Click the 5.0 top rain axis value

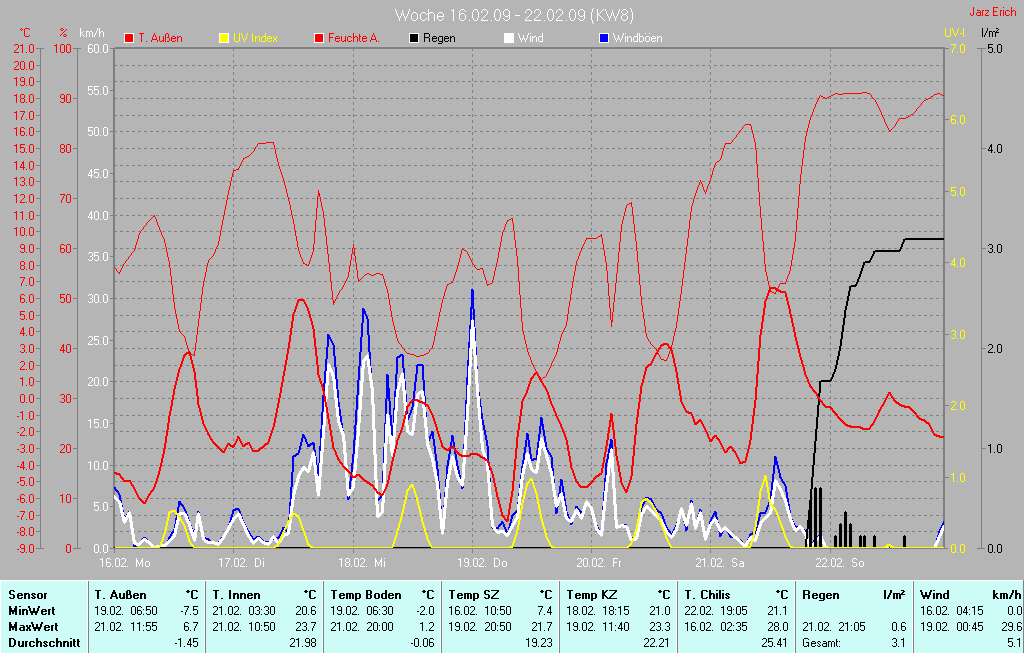(x=995, y=49)
